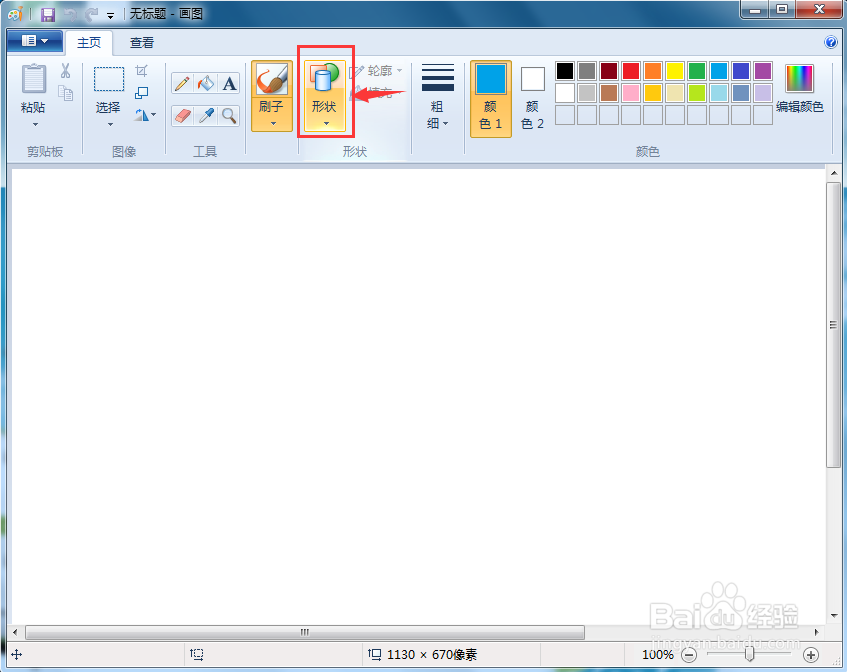Expand the Shapes dropdown arrow

click(x=326, y=124)
